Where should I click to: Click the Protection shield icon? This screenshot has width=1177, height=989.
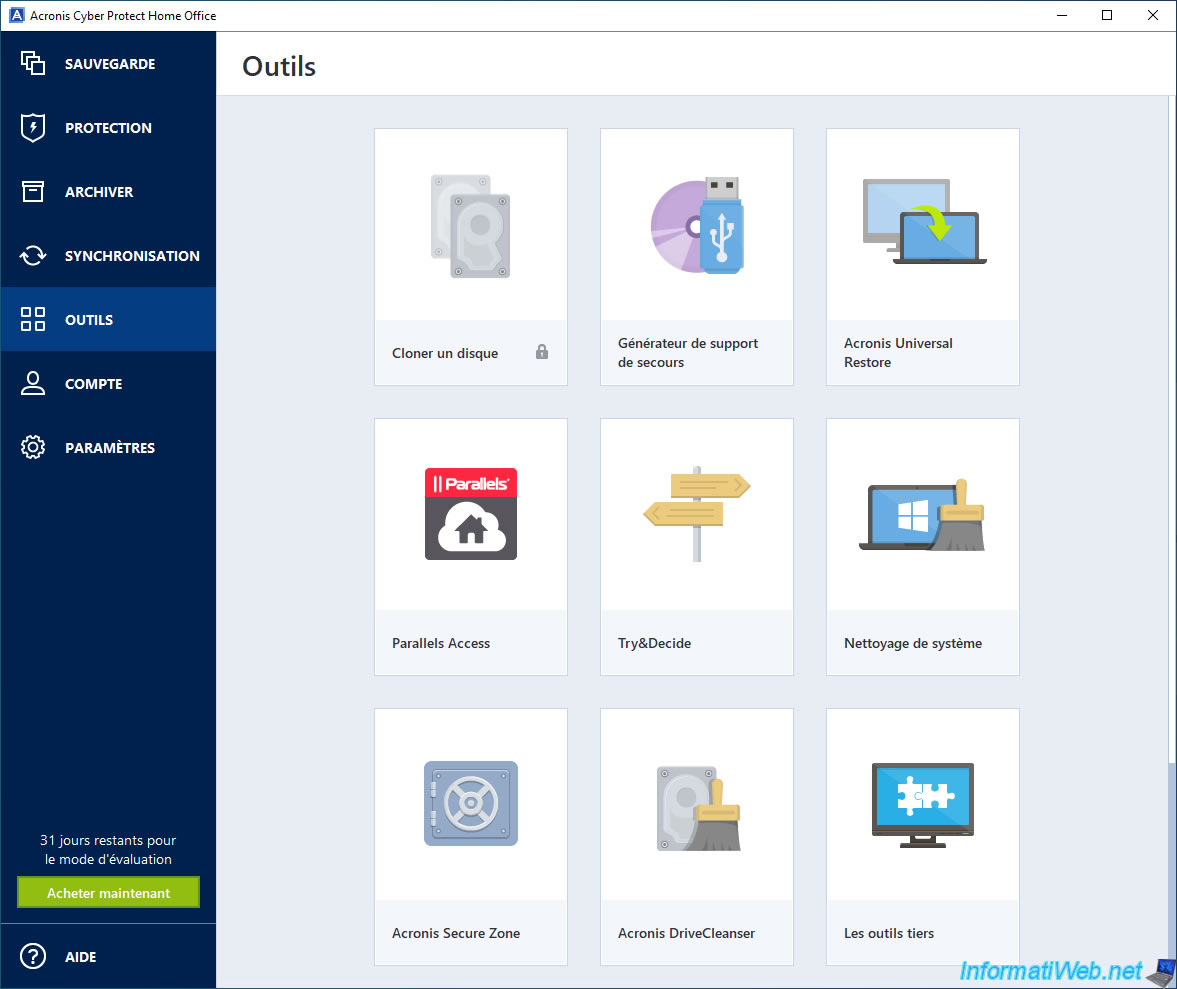coord(33,128)
